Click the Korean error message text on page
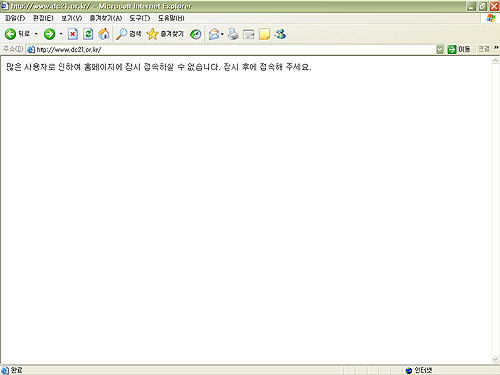The image size is (500, 375). pyautogui.click(x=159, y=67)
